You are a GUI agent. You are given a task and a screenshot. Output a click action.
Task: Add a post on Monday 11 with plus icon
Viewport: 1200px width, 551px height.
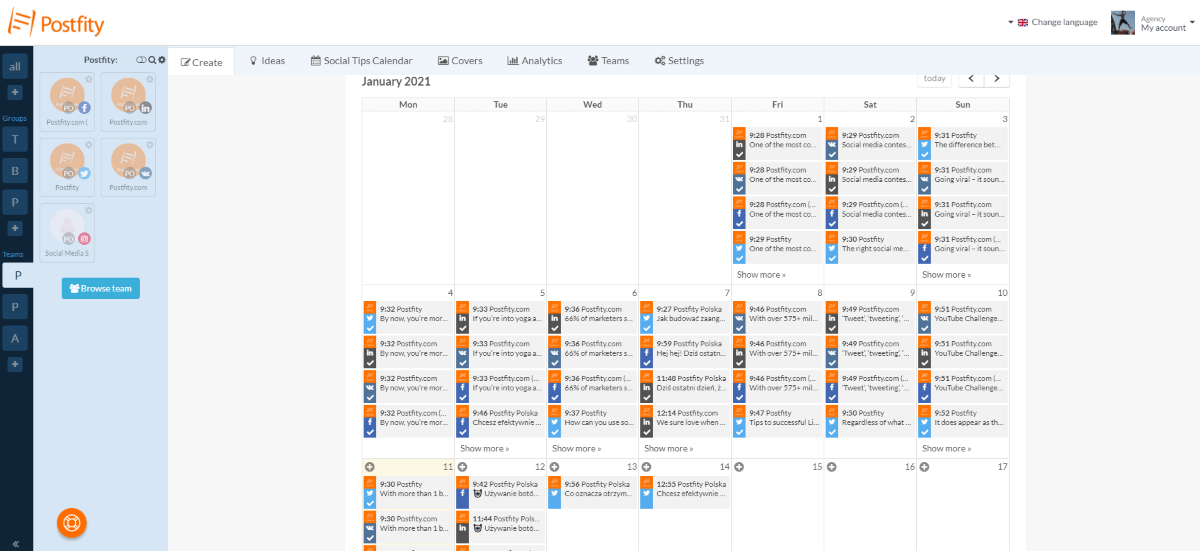point(370,467)
